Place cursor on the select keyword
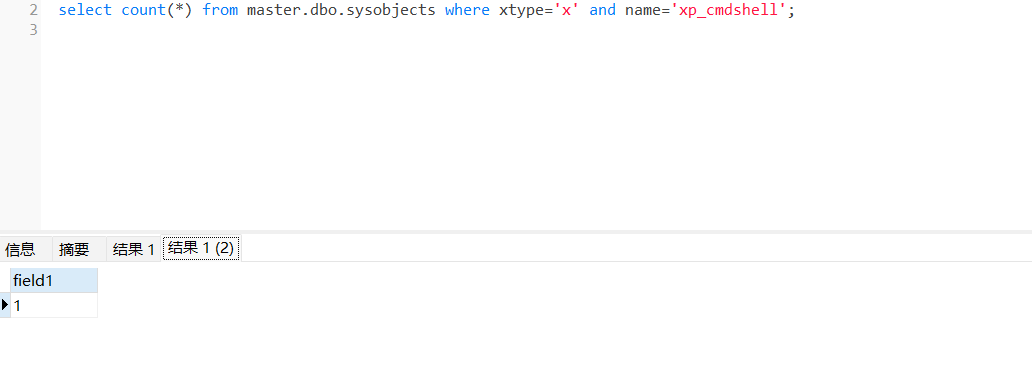The image size is (1032, 387). [85, 11]
